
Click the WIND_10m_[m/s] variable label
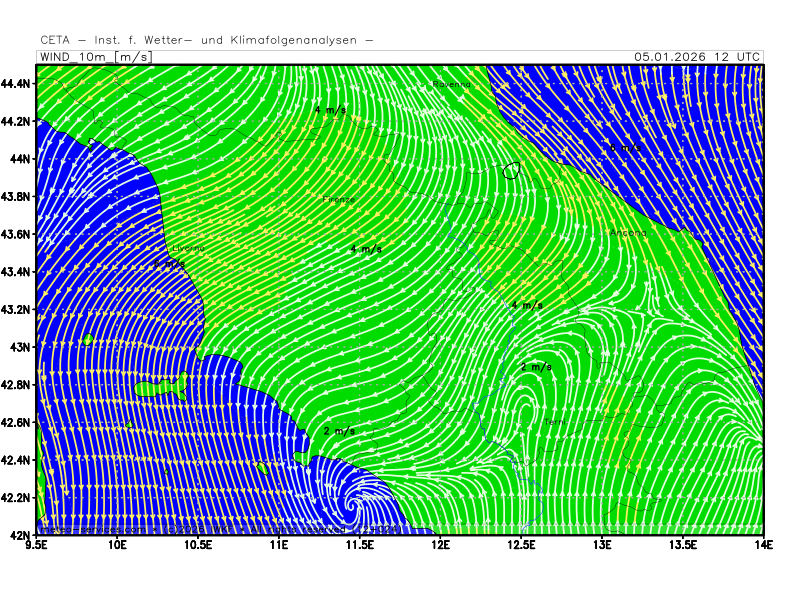click(96, 57)
